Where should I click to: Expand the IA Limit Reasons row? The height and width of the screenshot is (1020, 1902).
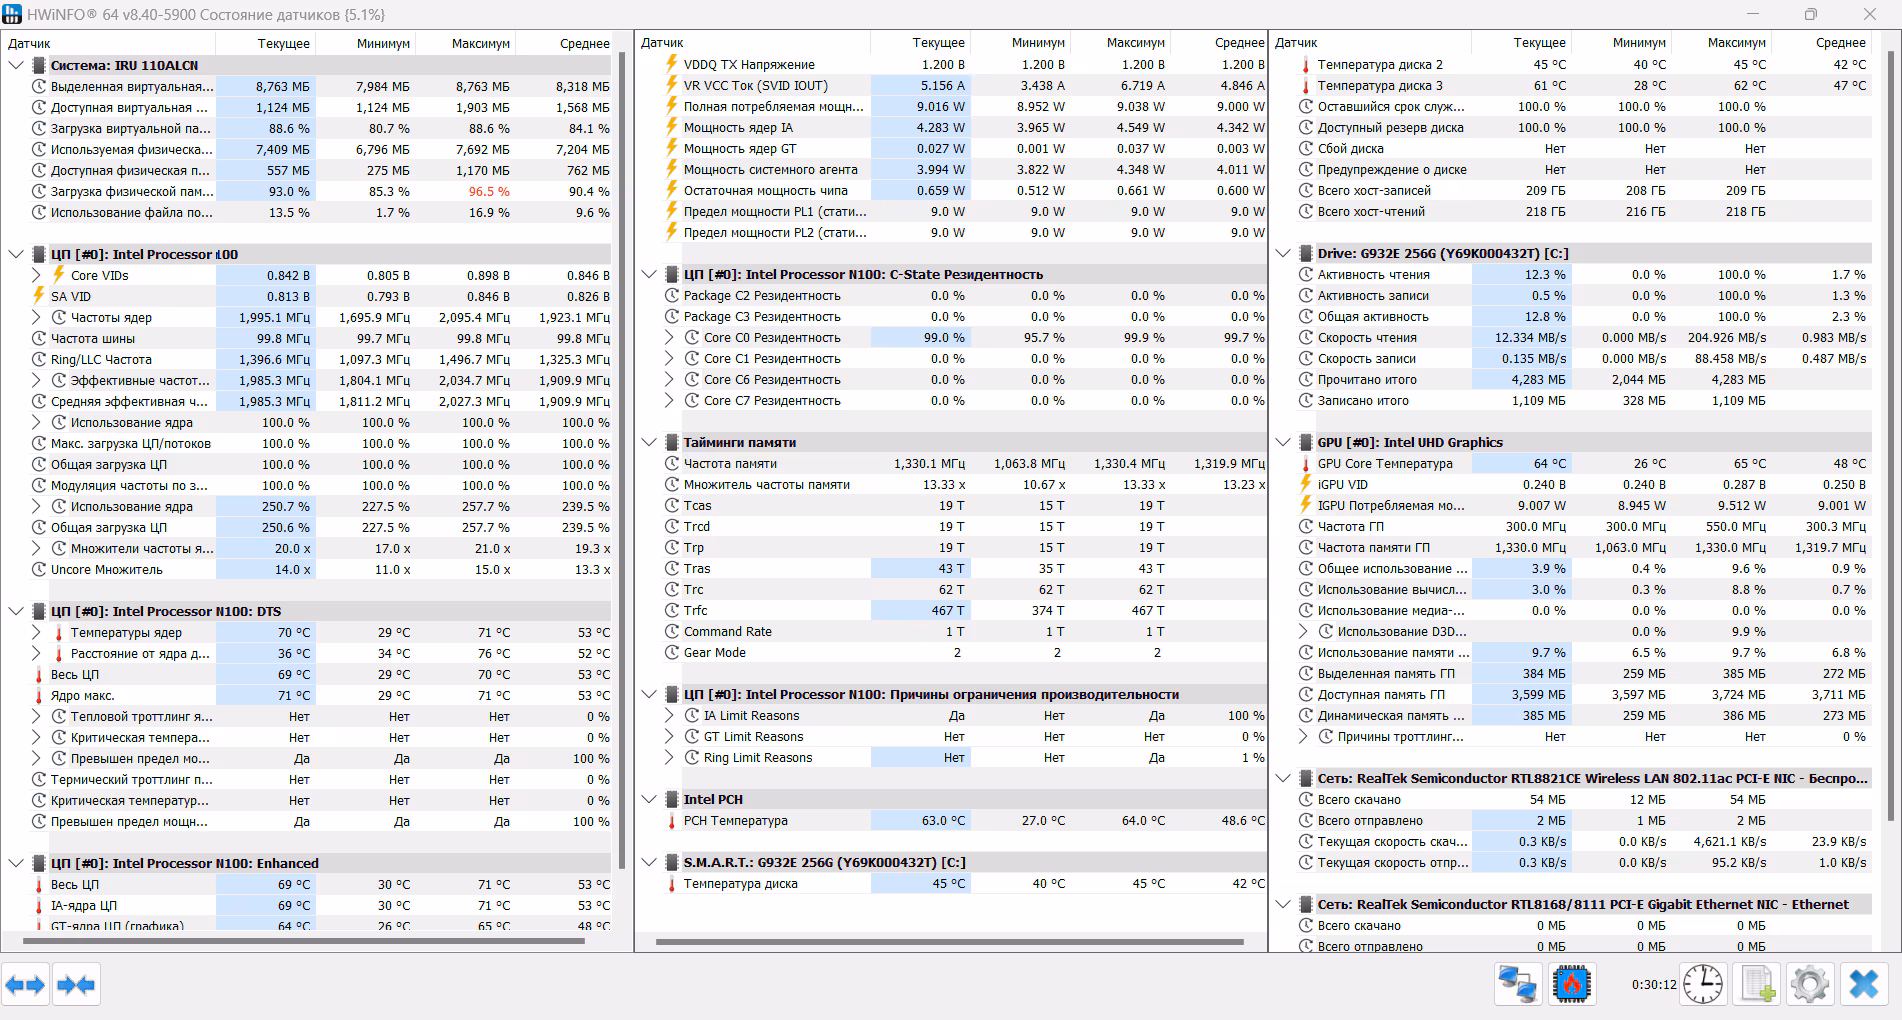pos(669,715)
